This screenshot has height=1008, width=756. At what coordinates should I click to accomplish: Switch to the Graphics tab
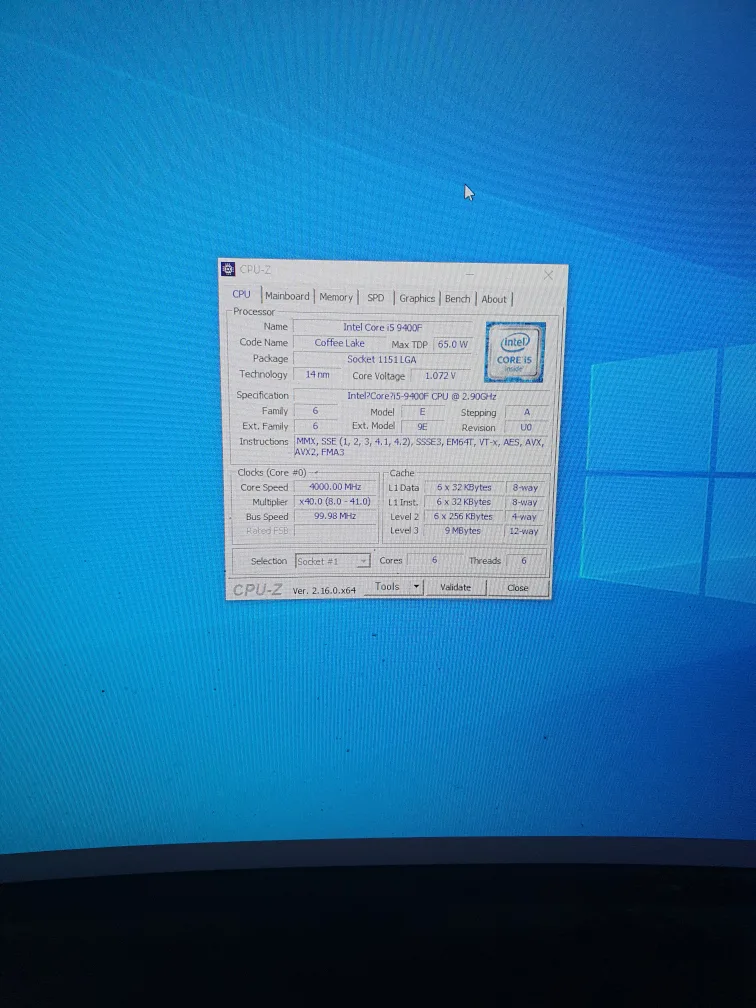(417, 298)
